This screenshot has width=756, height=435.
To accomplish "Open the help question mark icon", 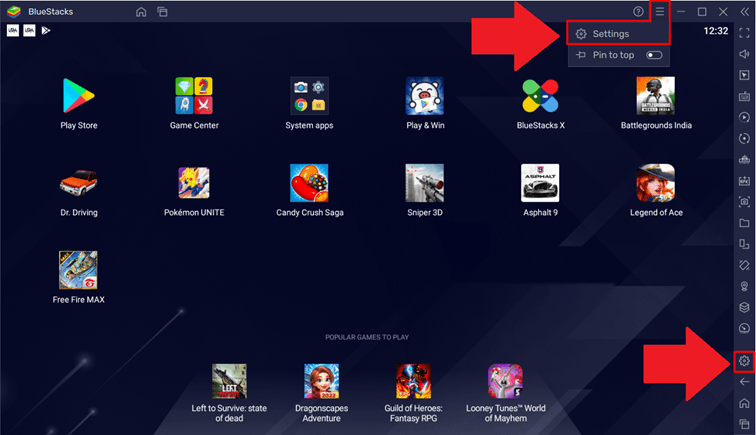I will [x=639, y=11].
